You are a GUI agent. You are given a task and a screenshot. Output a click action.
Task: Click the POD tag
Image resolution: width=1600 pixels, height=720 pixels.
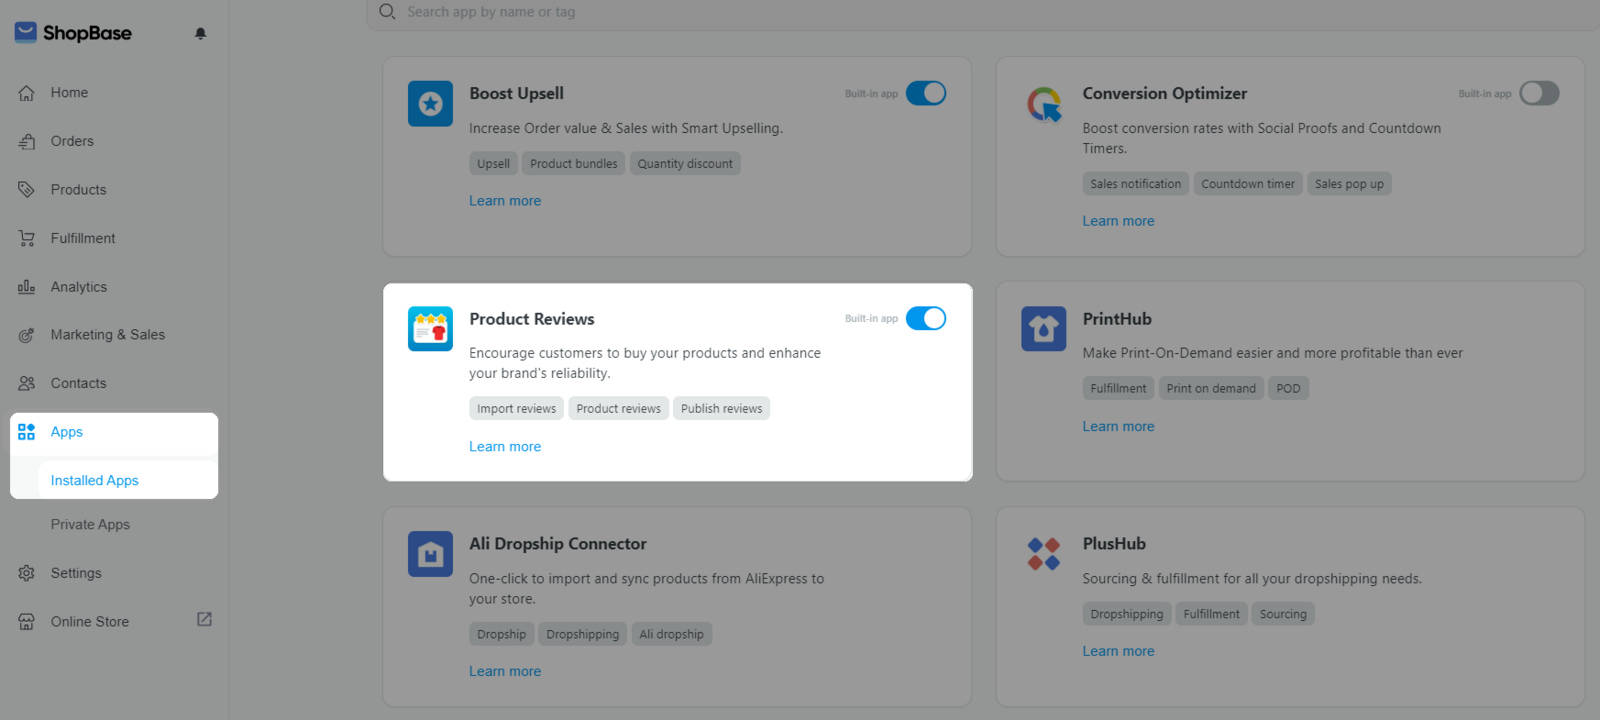coord(1288,389)
